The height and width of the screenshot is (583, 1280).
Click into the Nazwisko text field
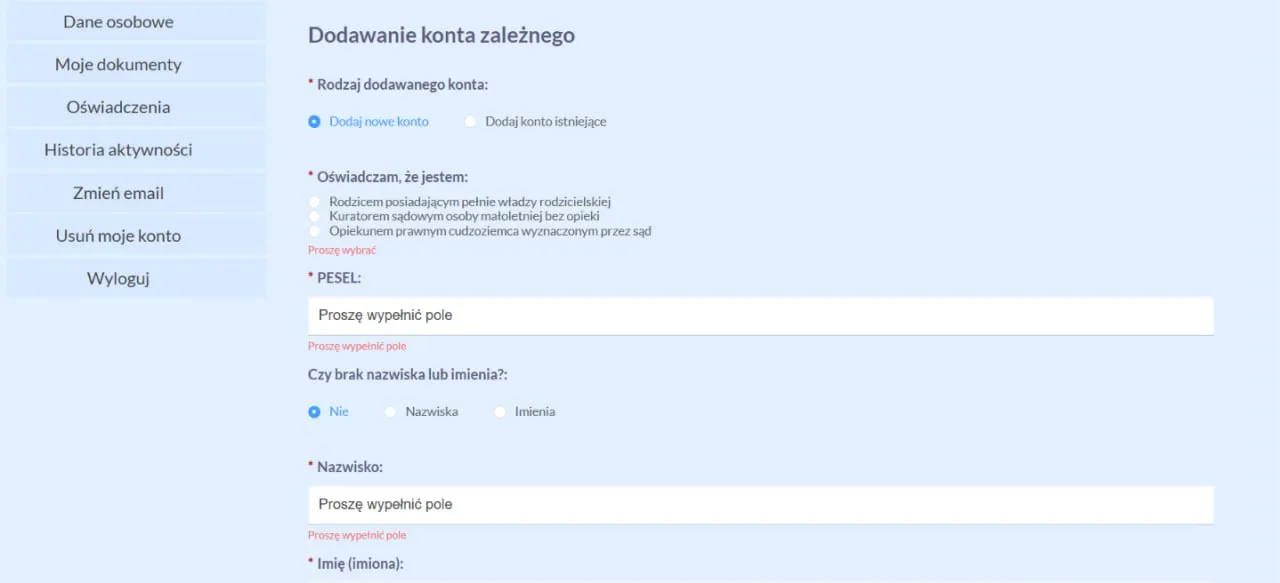click(x=761, y=504)
